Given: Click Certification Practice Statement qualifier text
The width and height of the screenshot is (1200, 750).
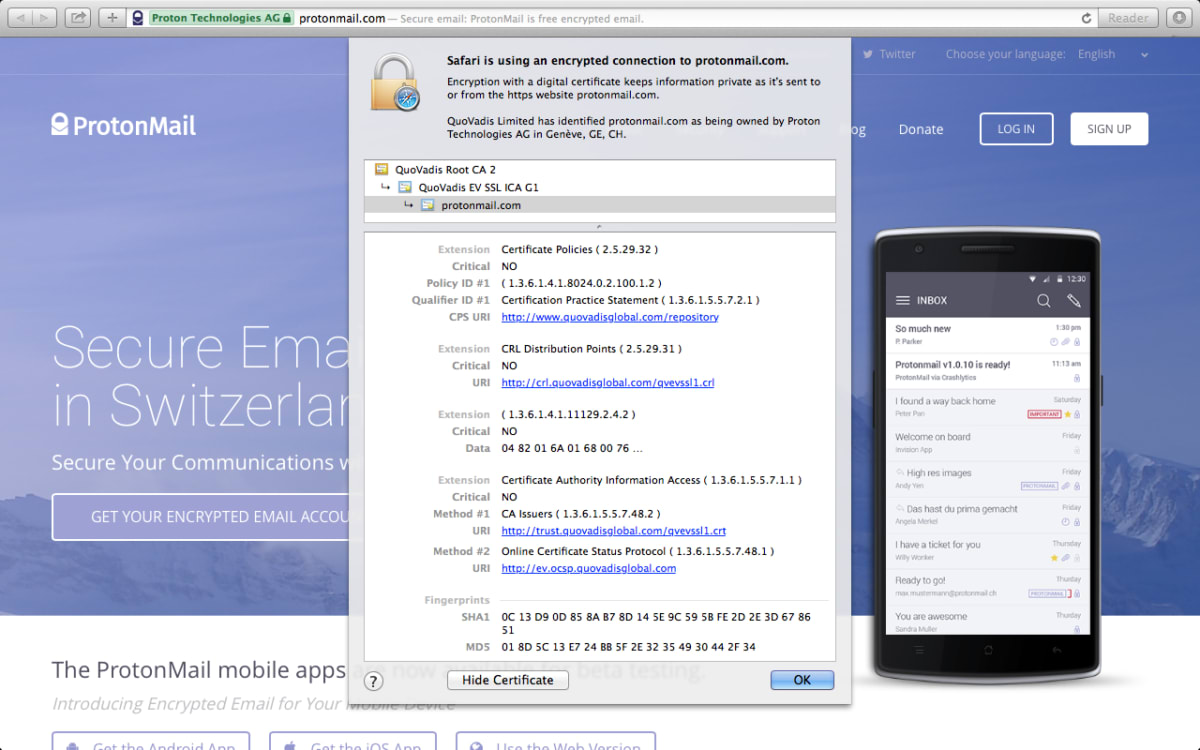Looking at the screenshot, I should tap(631, 300).
